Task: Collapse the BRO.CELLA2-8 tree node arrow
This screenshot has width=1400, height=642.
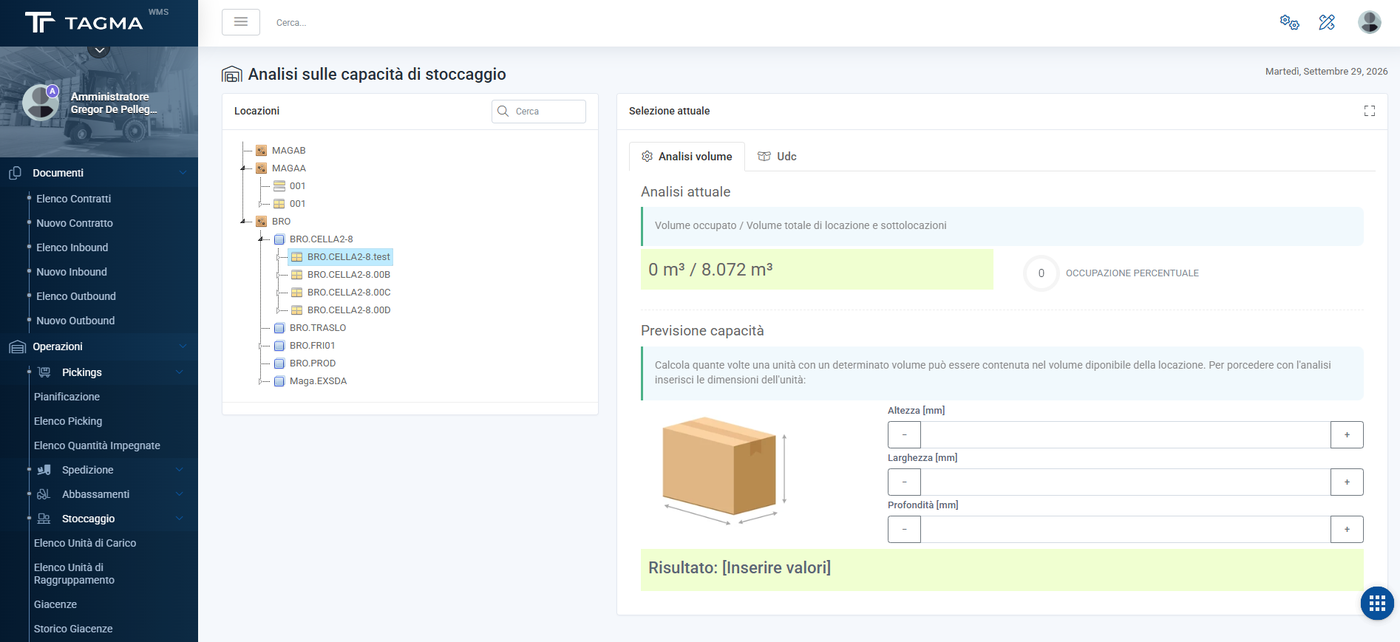Action: tap(261, 240)
